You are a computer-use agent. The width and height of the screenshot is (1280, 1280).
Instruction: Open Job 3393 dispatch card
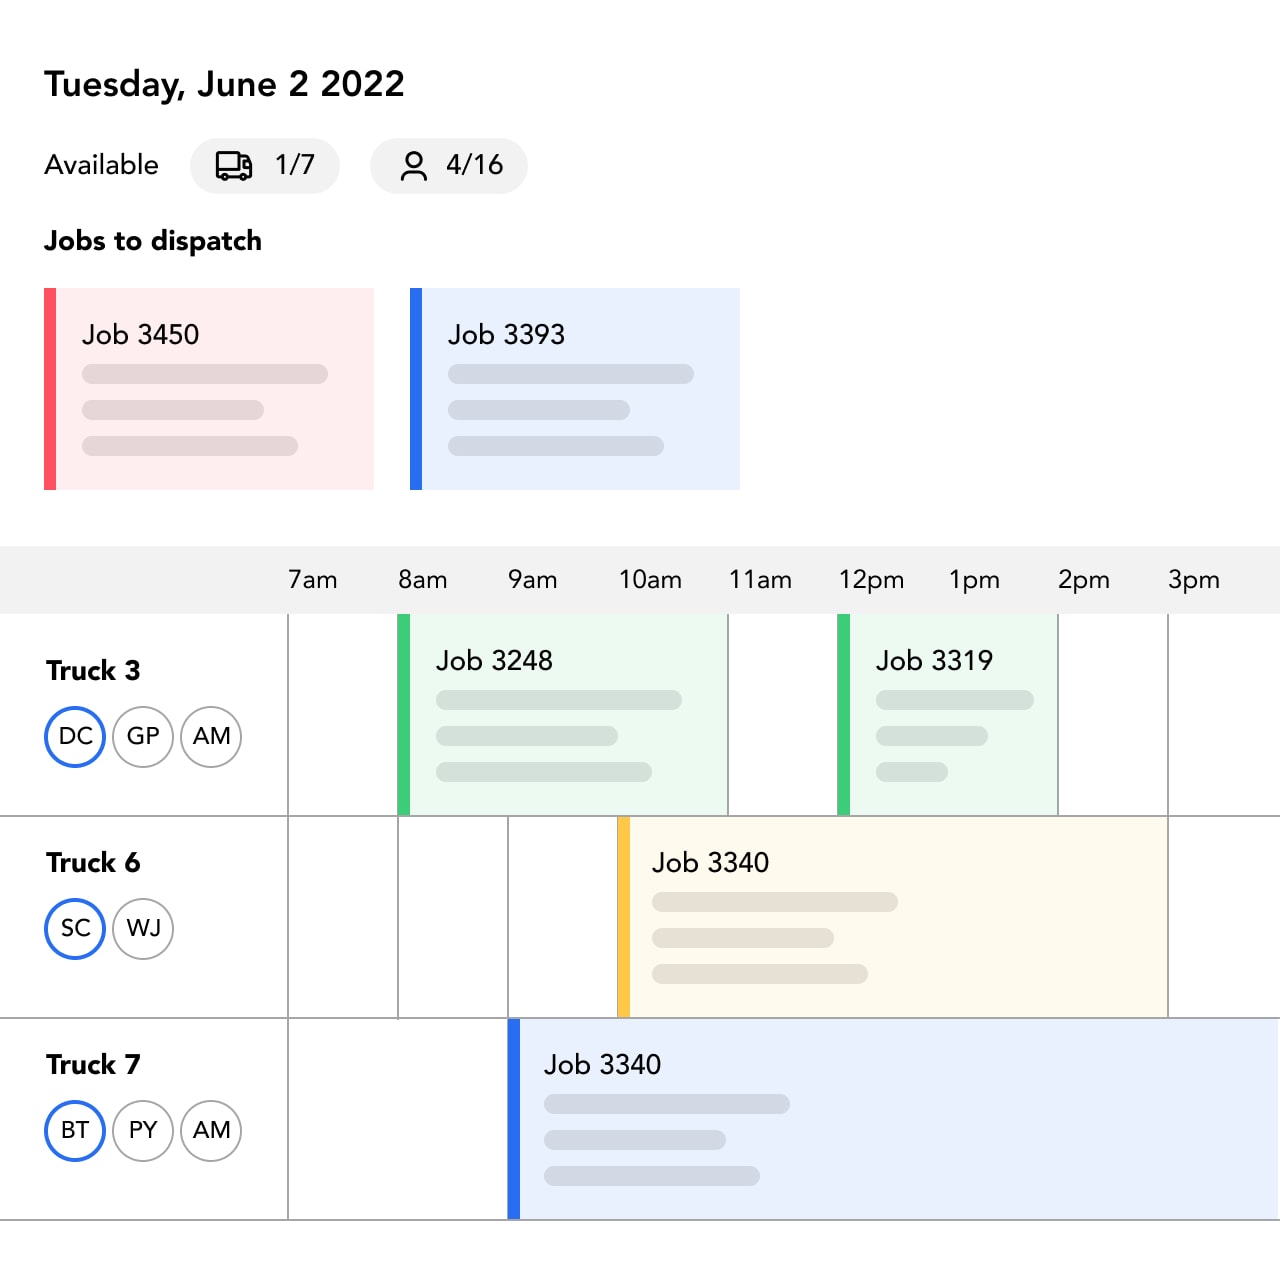[x=575, y=389]
